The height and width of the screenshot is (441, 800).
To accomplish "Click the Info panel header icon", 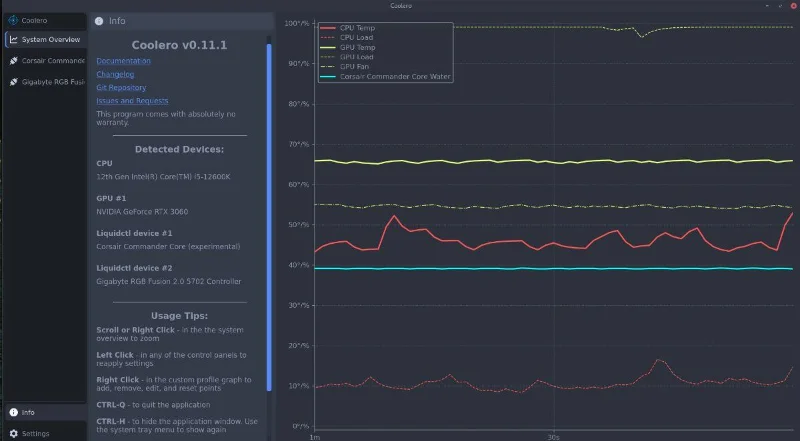I will [x=99, y=21].
